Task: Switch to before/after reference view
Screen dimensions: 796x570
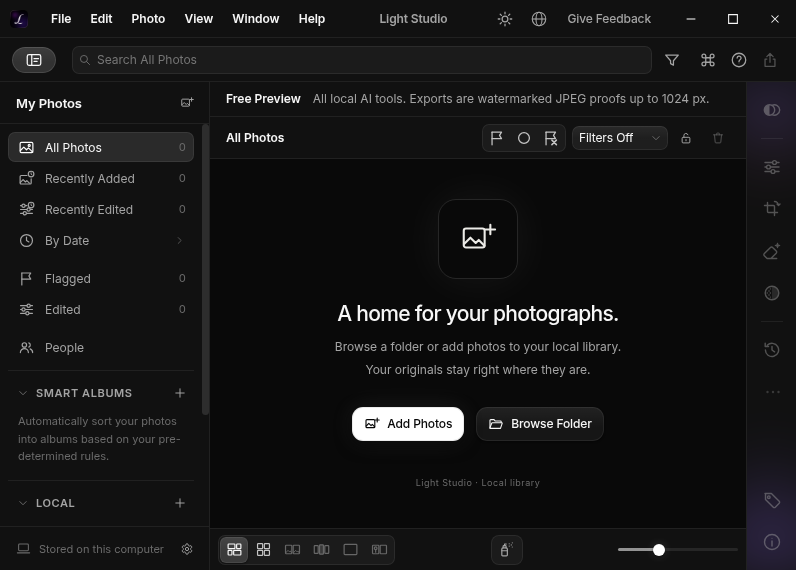Action: click(x=379, y=550)
